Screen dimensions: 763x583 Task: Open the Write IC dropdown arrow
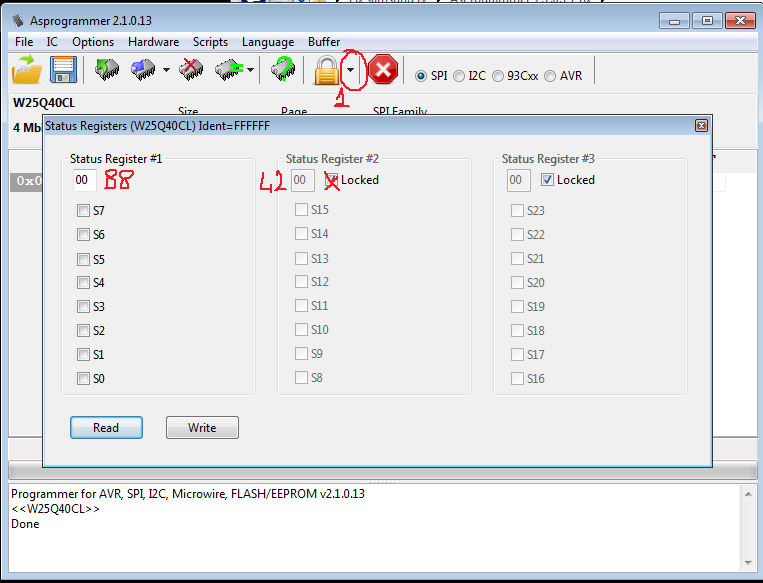[166, 70]
